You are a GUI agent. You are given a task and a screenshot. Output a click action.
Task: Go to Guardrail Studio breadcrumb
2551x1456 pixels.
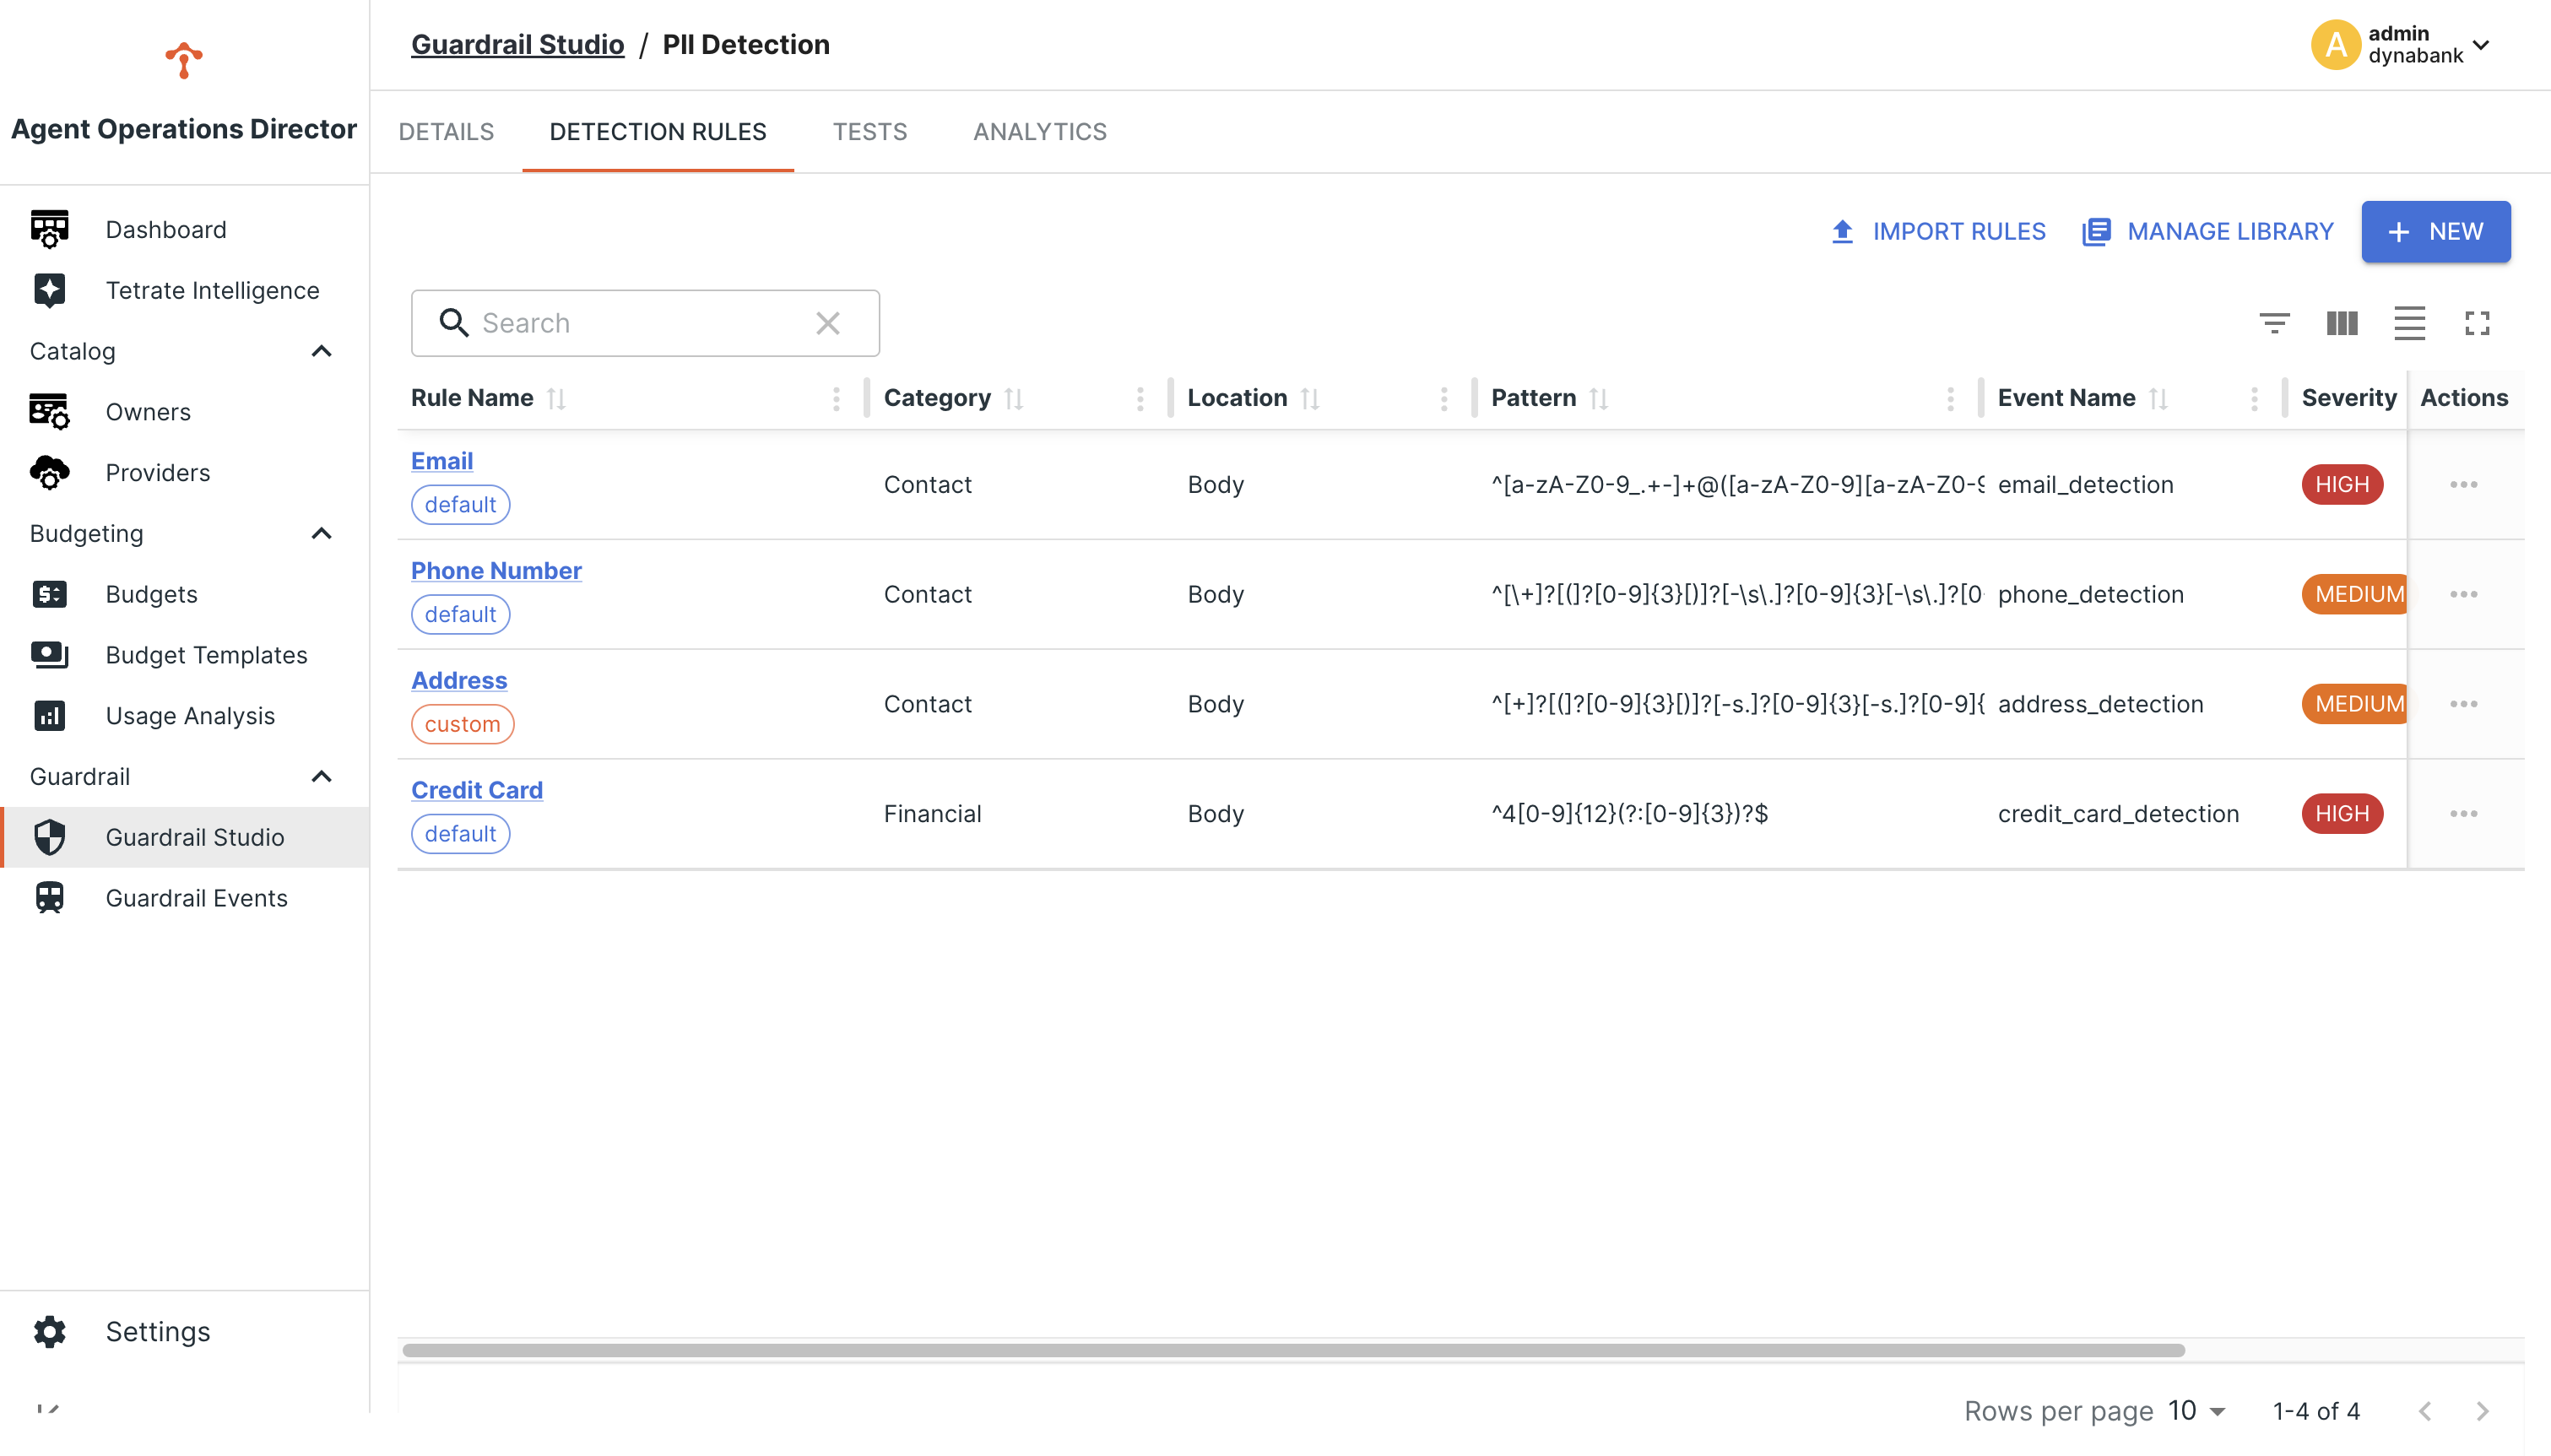coord(518,45)
